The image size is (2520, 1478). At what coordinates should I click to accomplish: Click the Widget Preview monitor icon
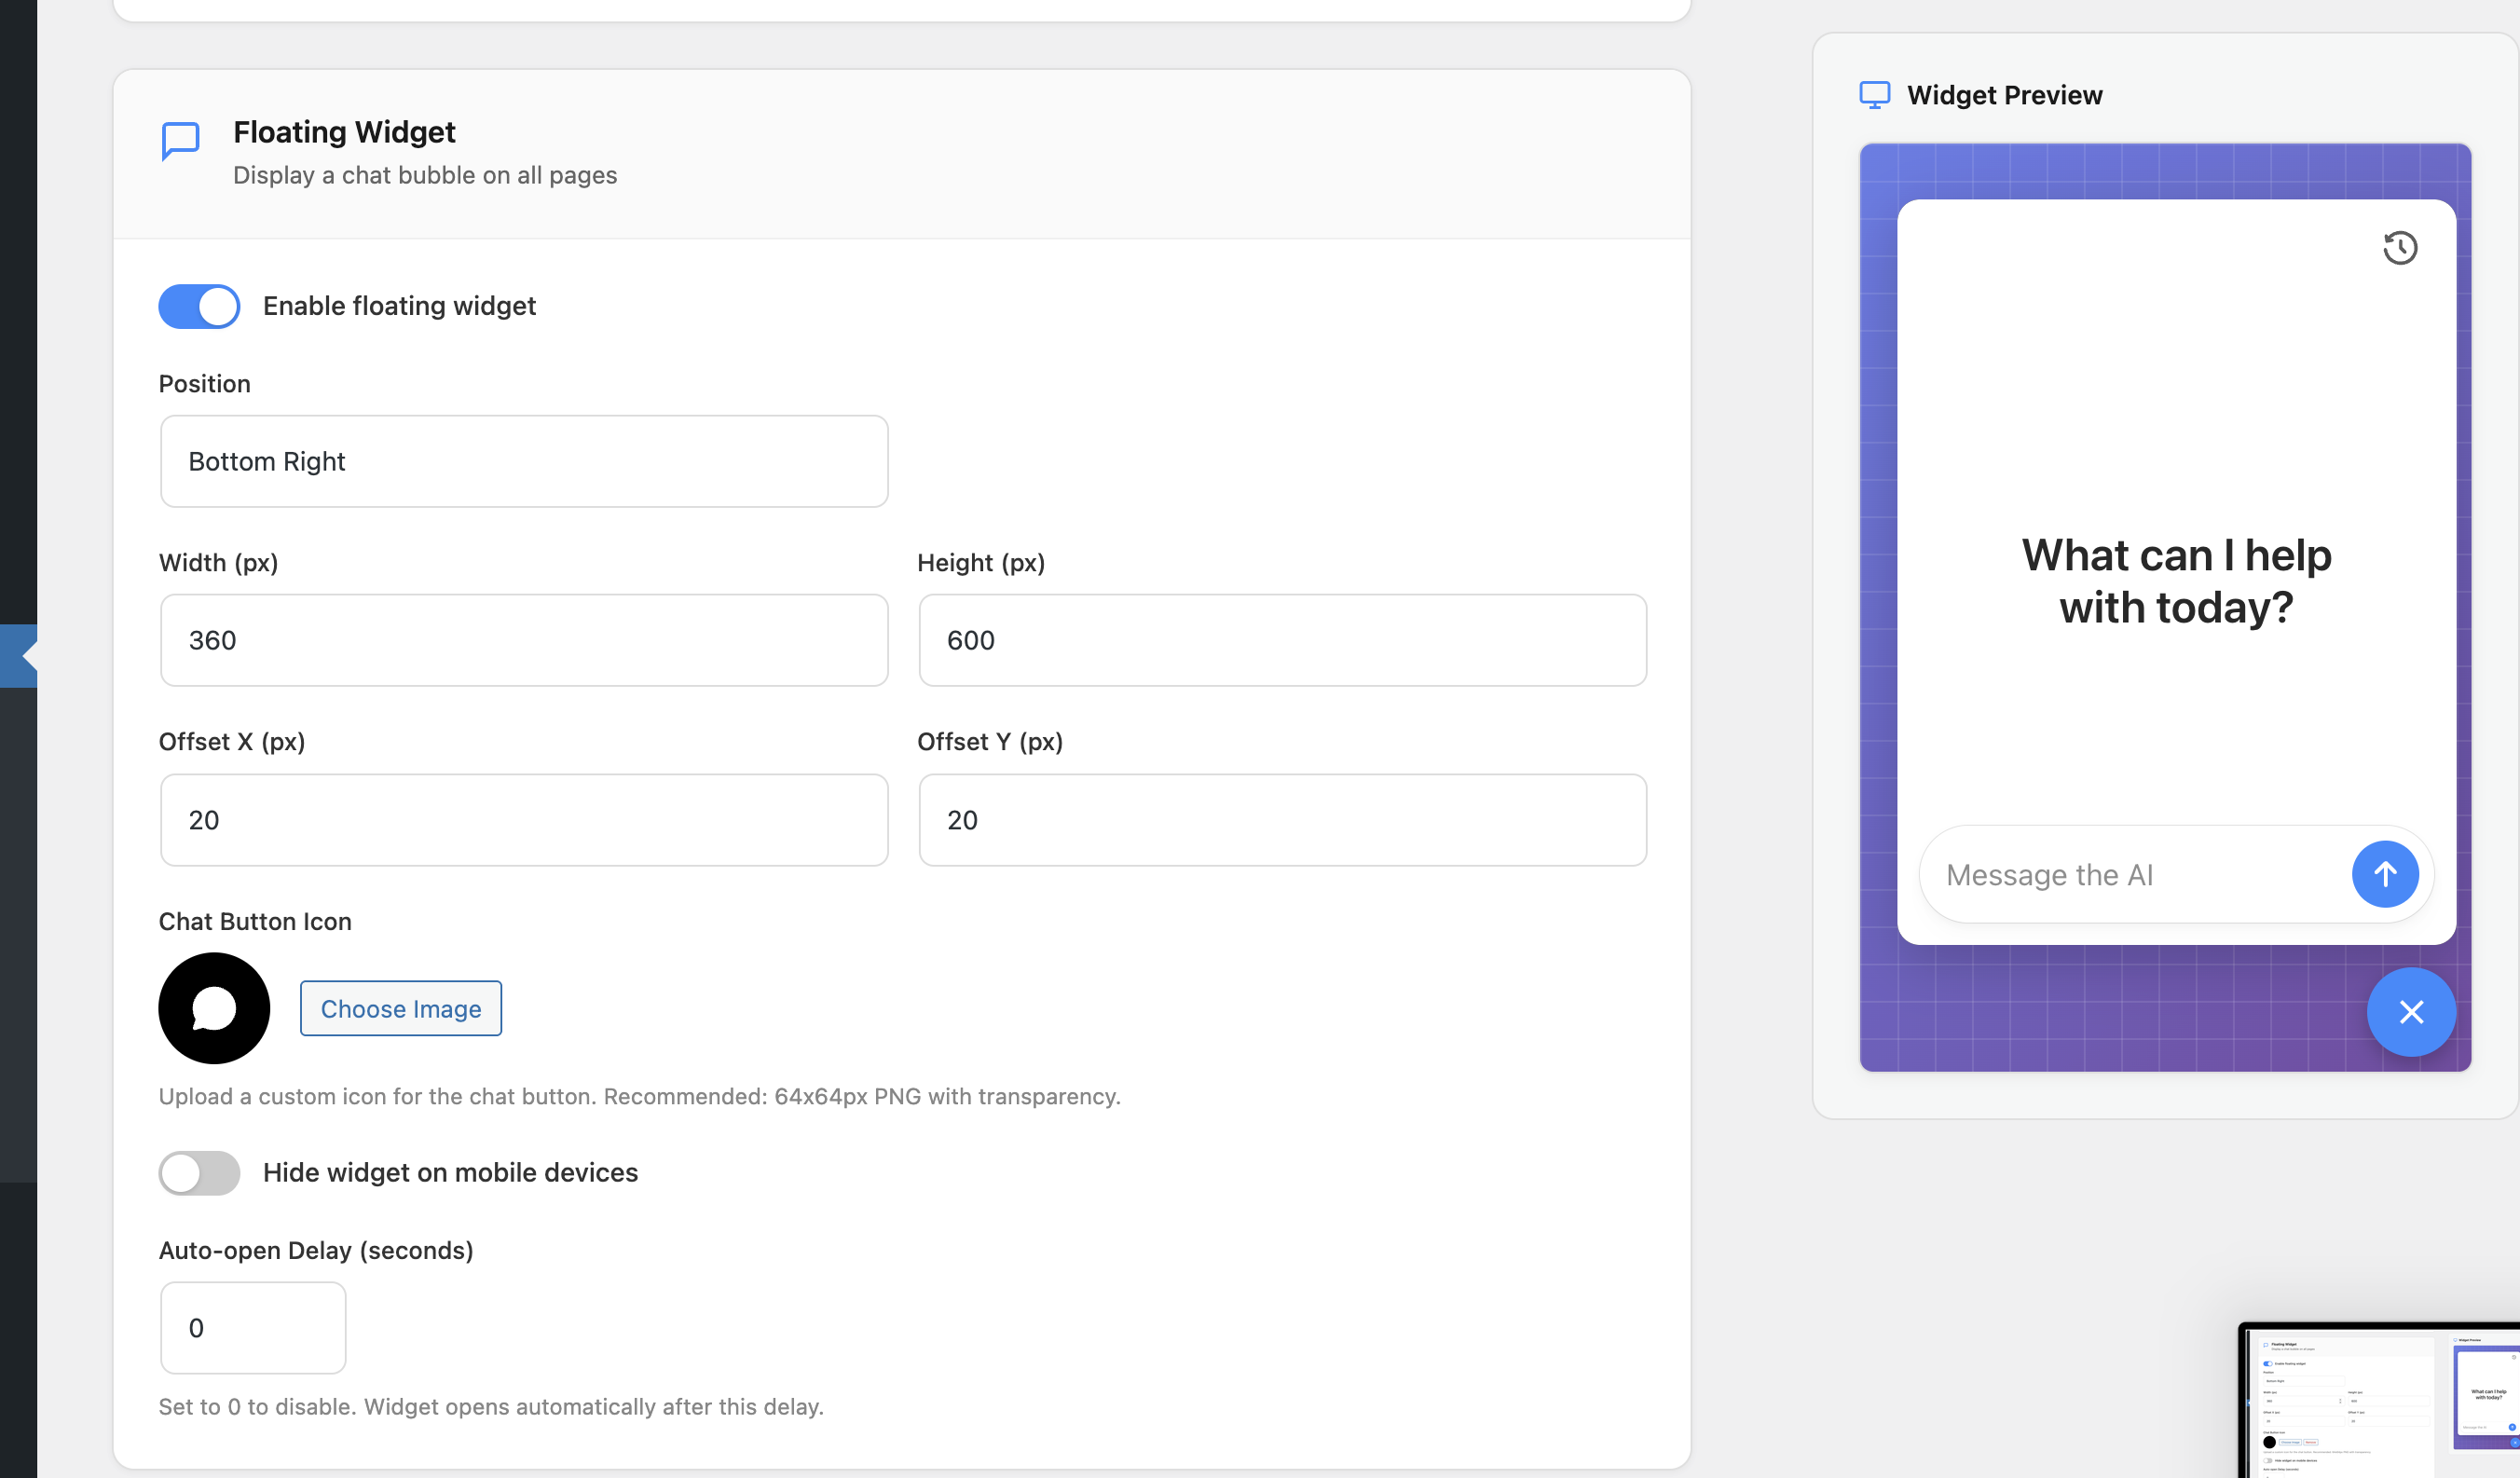(1874, 95)
